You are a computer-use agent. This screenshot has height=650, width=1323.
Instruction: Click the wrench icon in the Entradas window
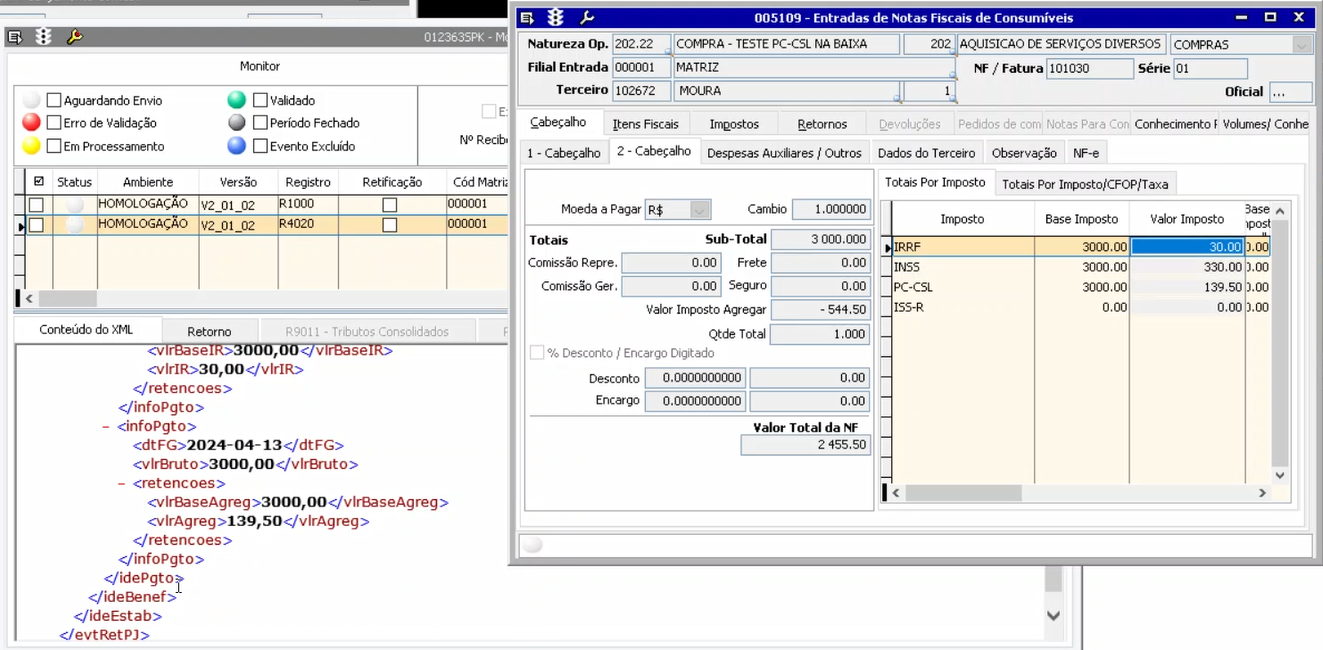(587, 18)
